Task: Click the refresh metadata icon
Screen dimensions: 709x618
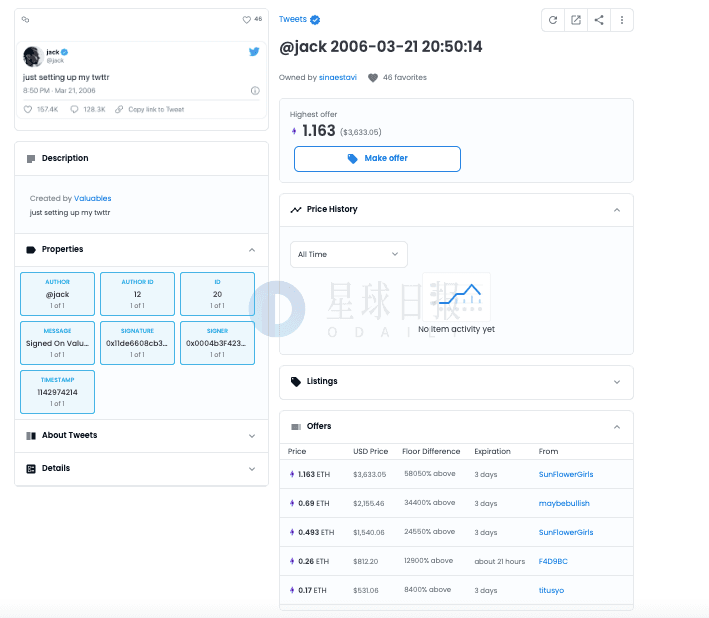Action: pyautogui.click(x=553, y=20)
